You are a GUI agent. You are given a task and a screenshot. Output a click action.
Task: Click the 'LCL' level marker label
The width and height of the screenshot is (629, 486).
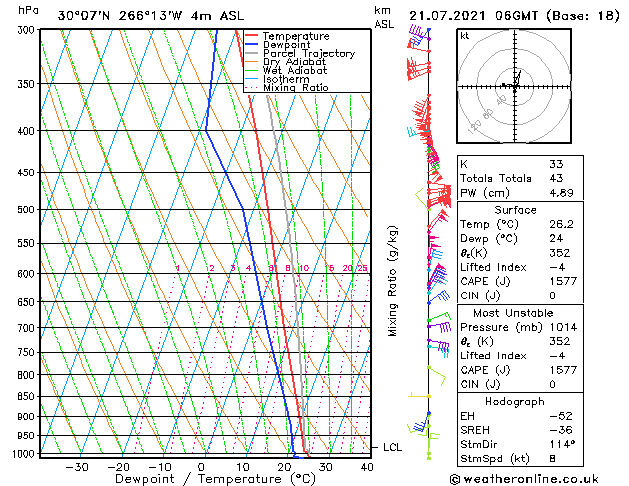pyautogui.click(x=392, y=447)
